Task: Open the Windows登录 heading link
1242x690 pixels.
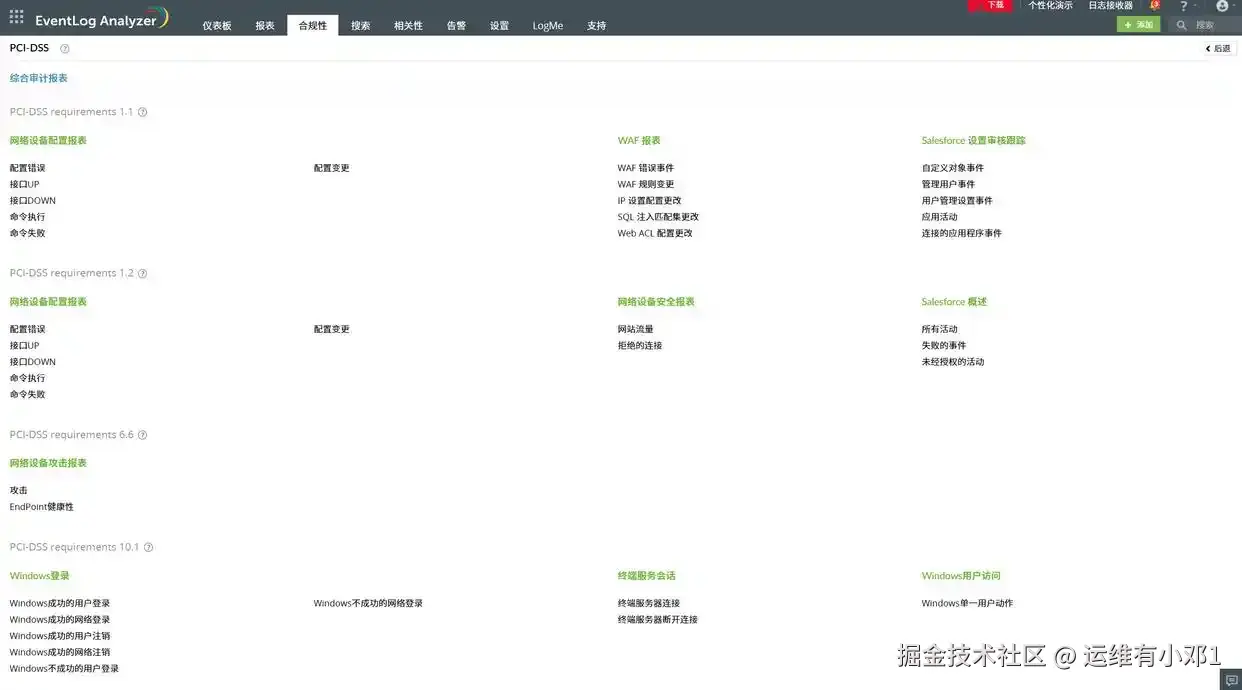Action: coord(40,576)
